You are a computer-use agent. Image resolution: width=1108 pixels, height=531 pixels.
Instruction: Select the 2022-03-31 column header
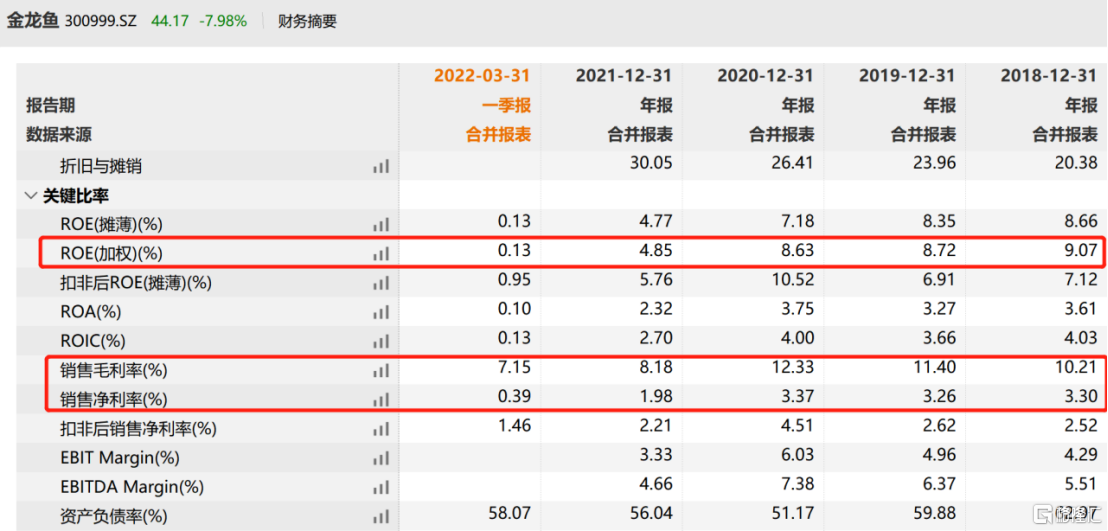483,75
